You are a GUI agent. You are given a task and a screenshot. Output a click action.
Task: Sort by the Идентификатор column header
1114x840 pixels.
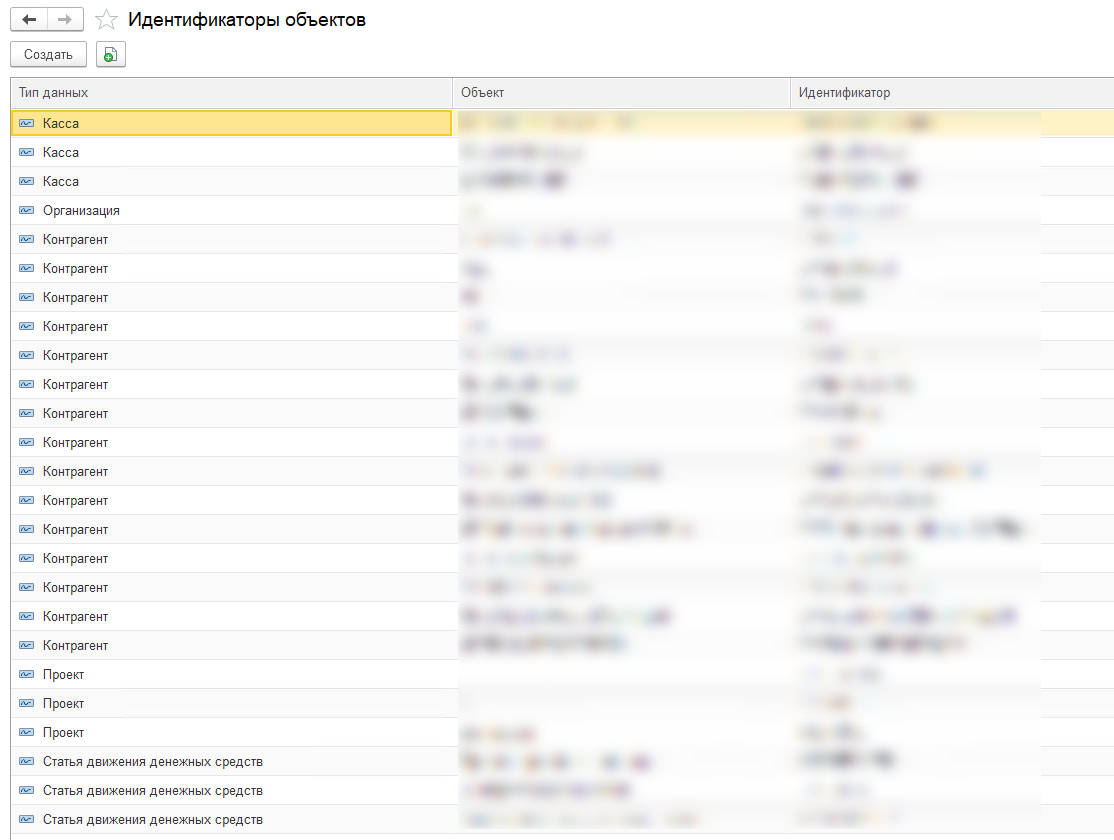(952, 92)
